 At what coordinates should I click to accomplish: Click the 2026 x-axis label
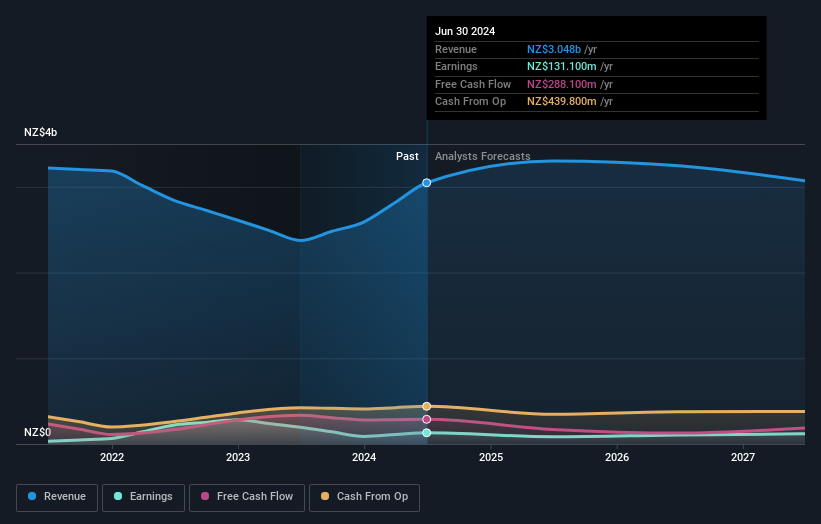[x=617, y=457]
